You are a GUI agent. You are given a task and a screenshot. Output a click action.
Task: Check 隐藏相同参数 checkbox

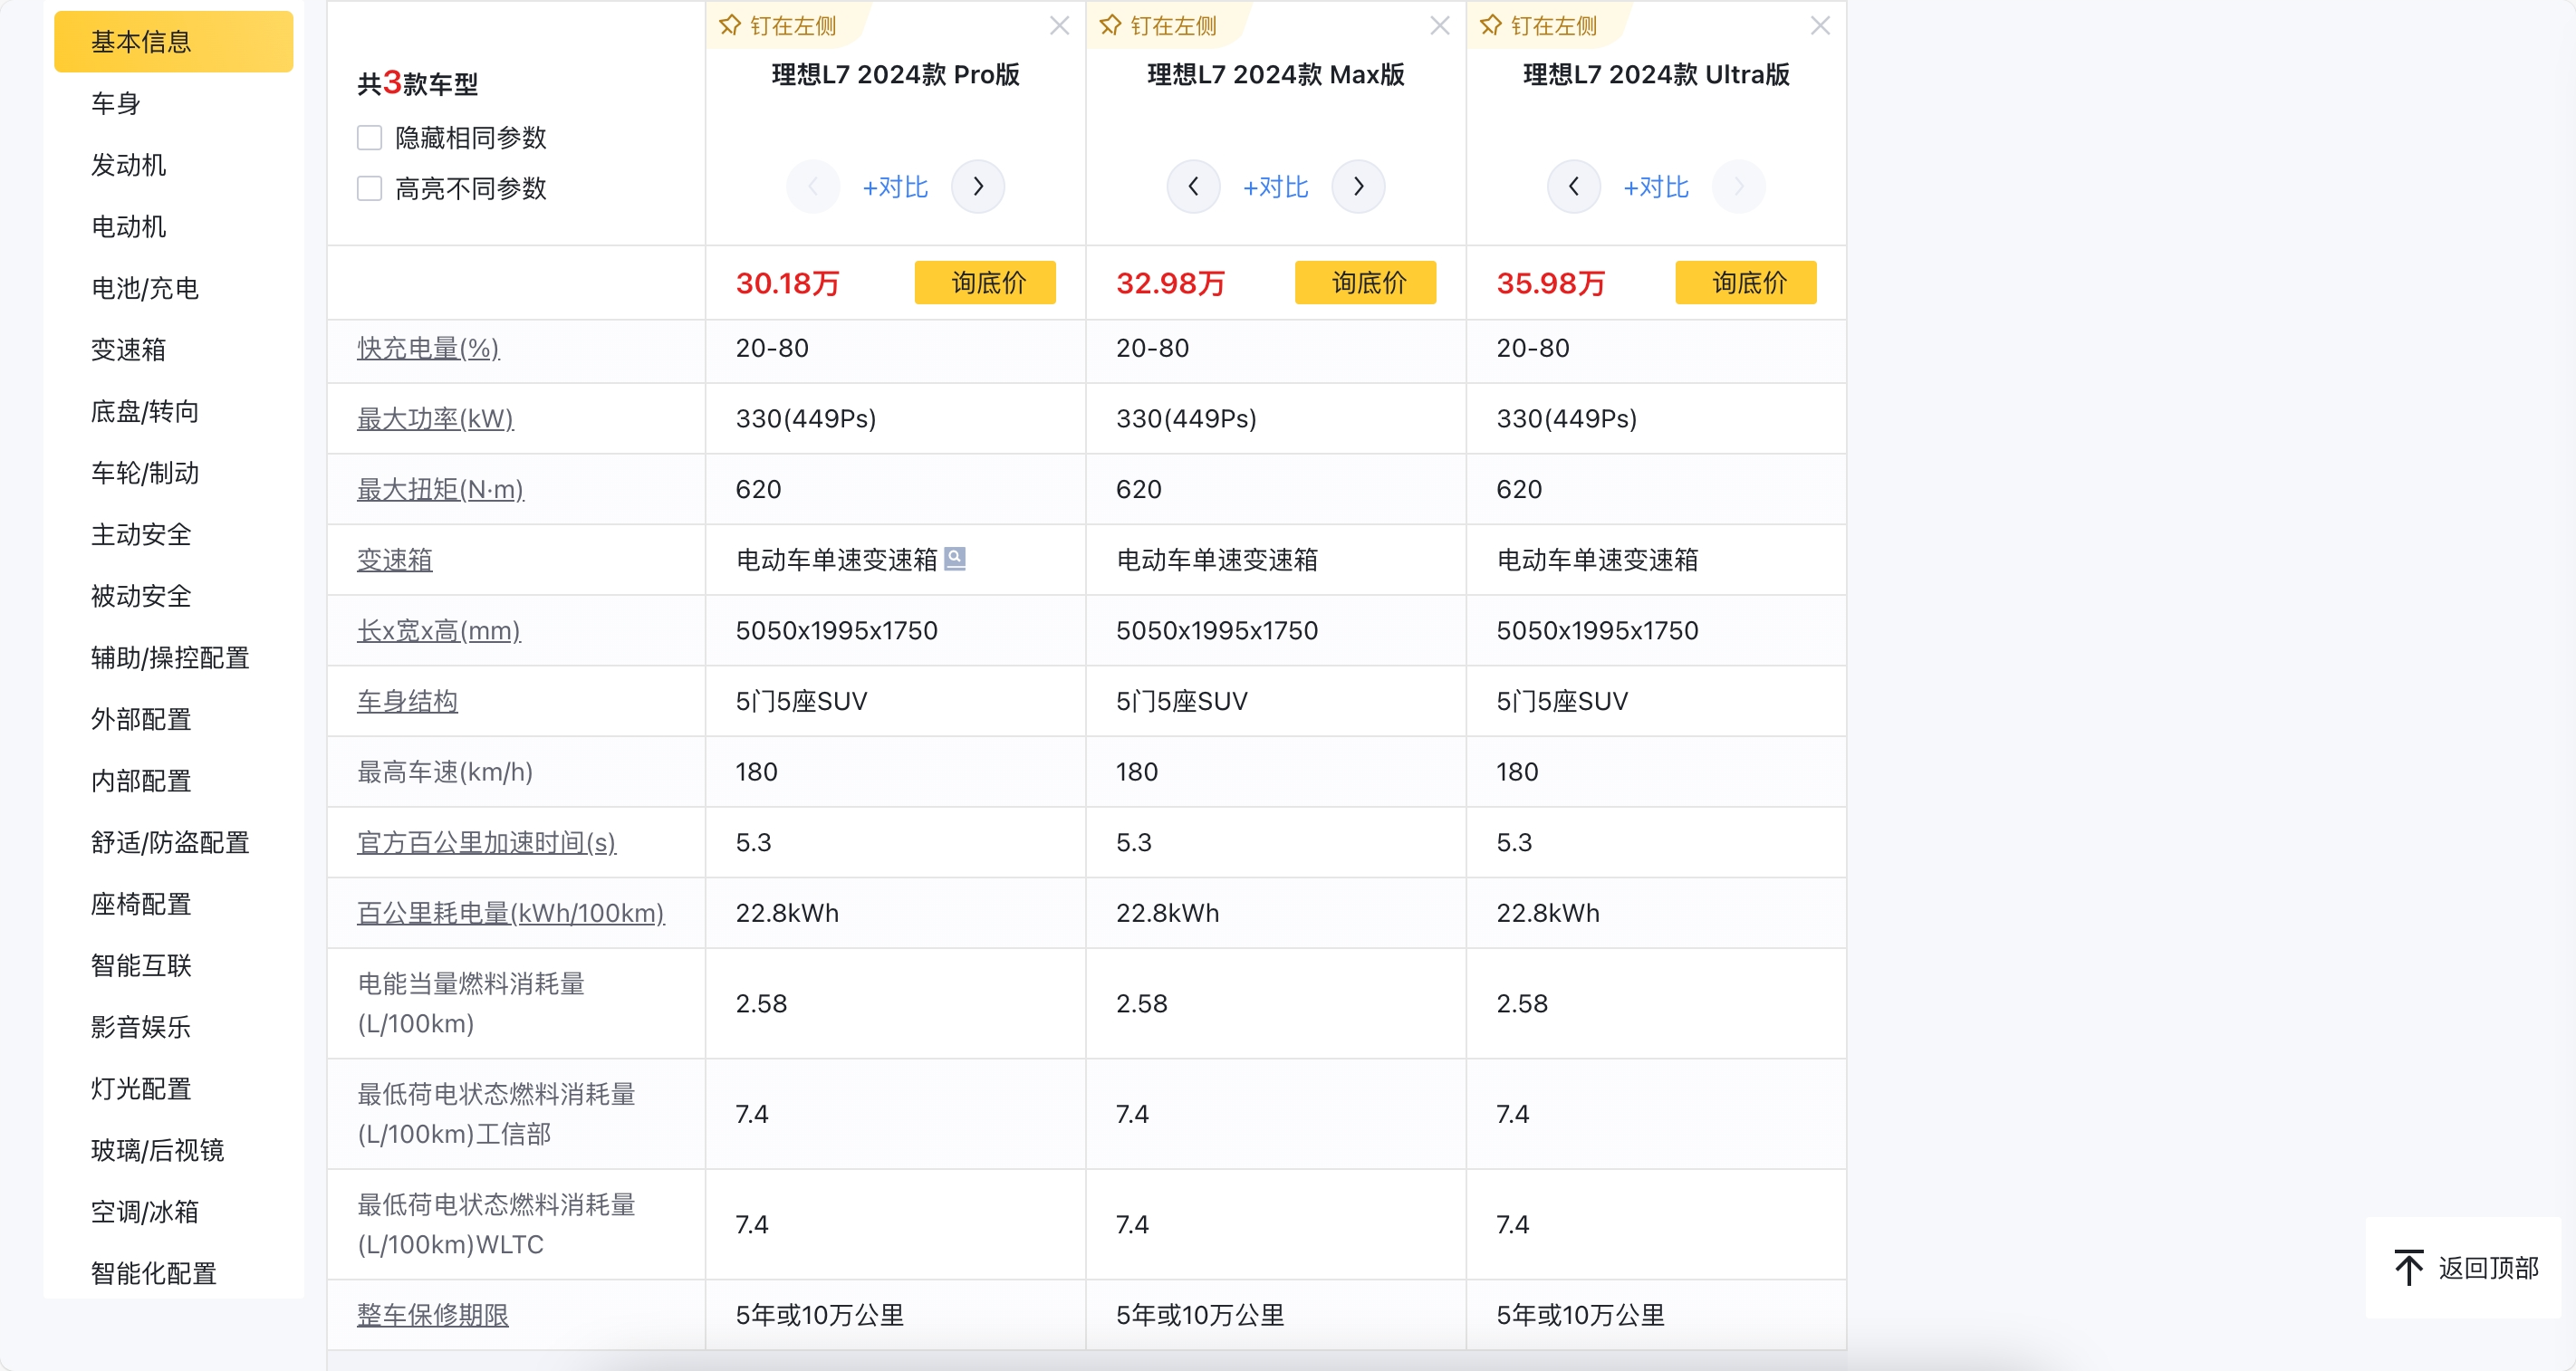click(x=369, y=137)
